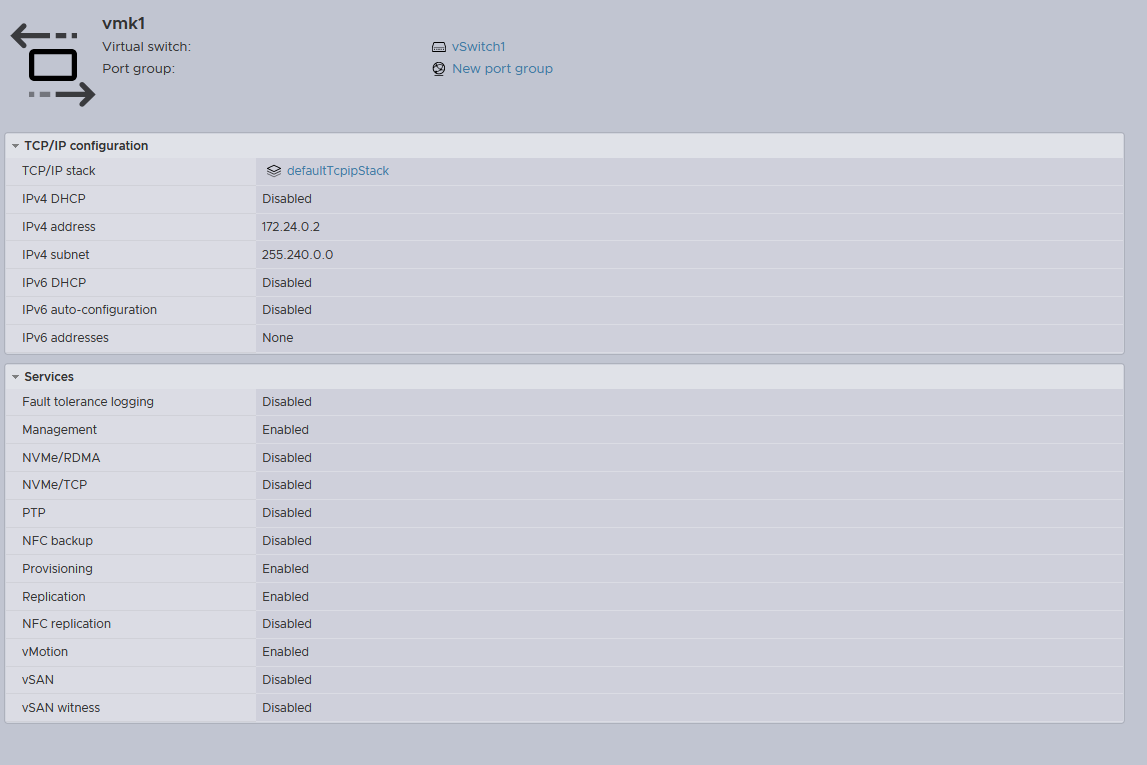Screen dimensions: 1147x765
Task: Click the vMotion service label
Action: tap(45, 652)
